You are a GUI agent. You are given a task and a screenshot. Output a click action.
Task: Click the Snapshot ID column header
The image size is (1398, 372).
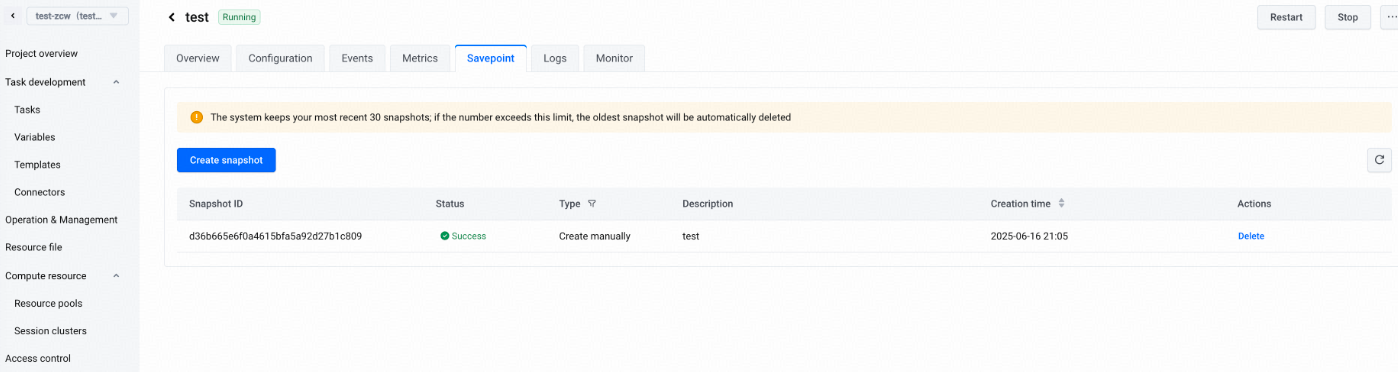coord(216,204)
